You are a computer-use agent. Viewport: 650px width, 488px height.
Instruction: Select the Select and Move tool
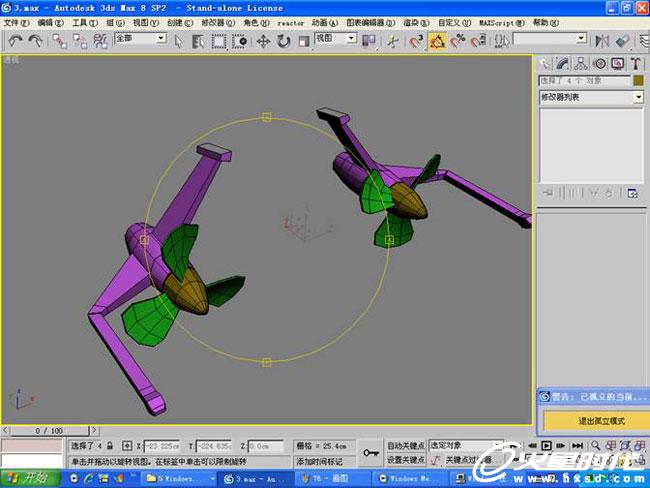pyautogui.click(x=263, y=41)
